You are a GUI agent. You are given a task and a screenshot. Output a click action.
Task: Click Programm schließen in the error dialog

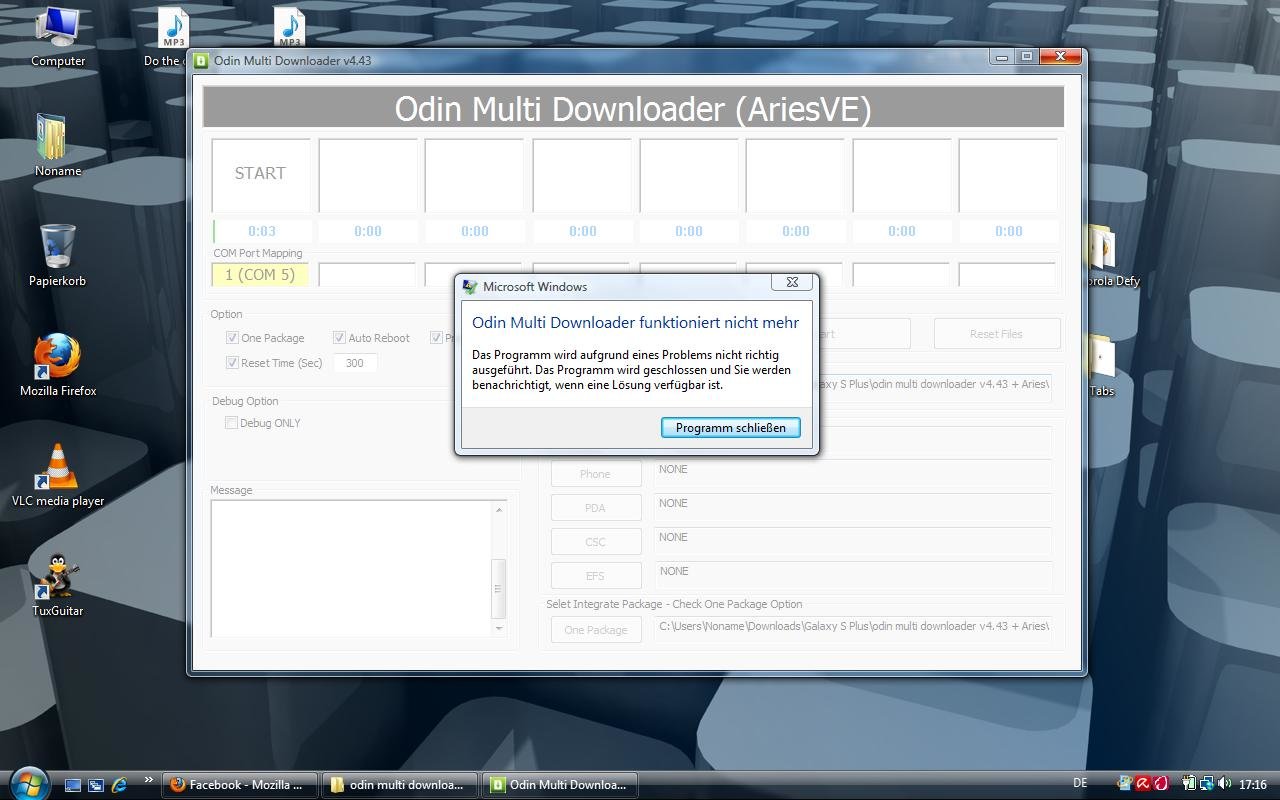730,427
